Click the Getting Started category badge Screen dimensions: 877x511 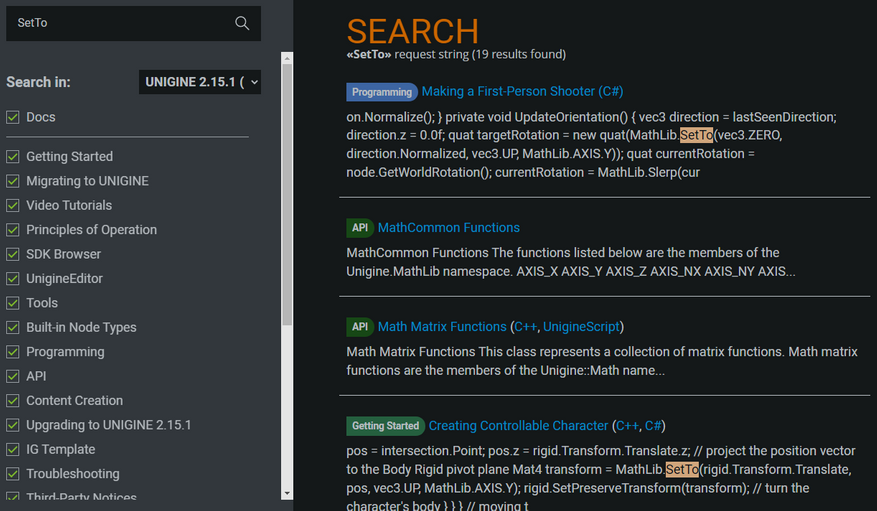coord(385,426)
